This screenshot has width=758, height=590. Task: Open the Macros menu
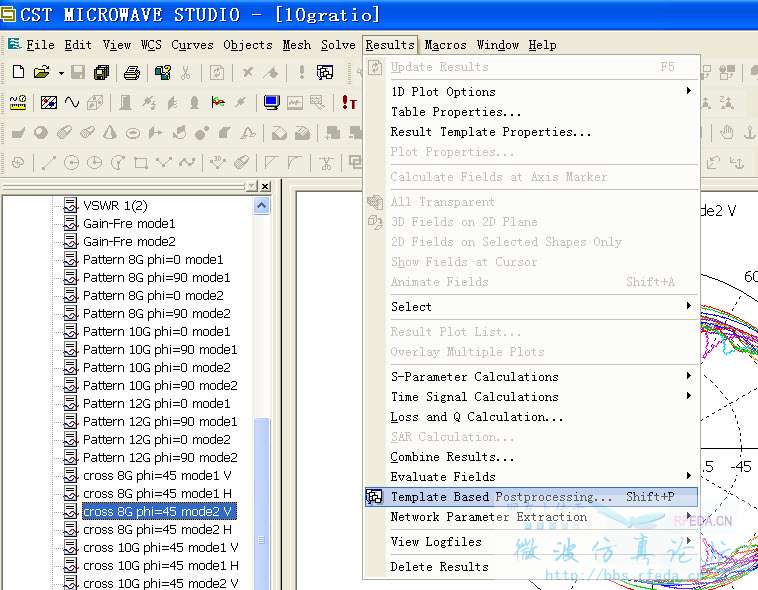[x=445, y=45]
